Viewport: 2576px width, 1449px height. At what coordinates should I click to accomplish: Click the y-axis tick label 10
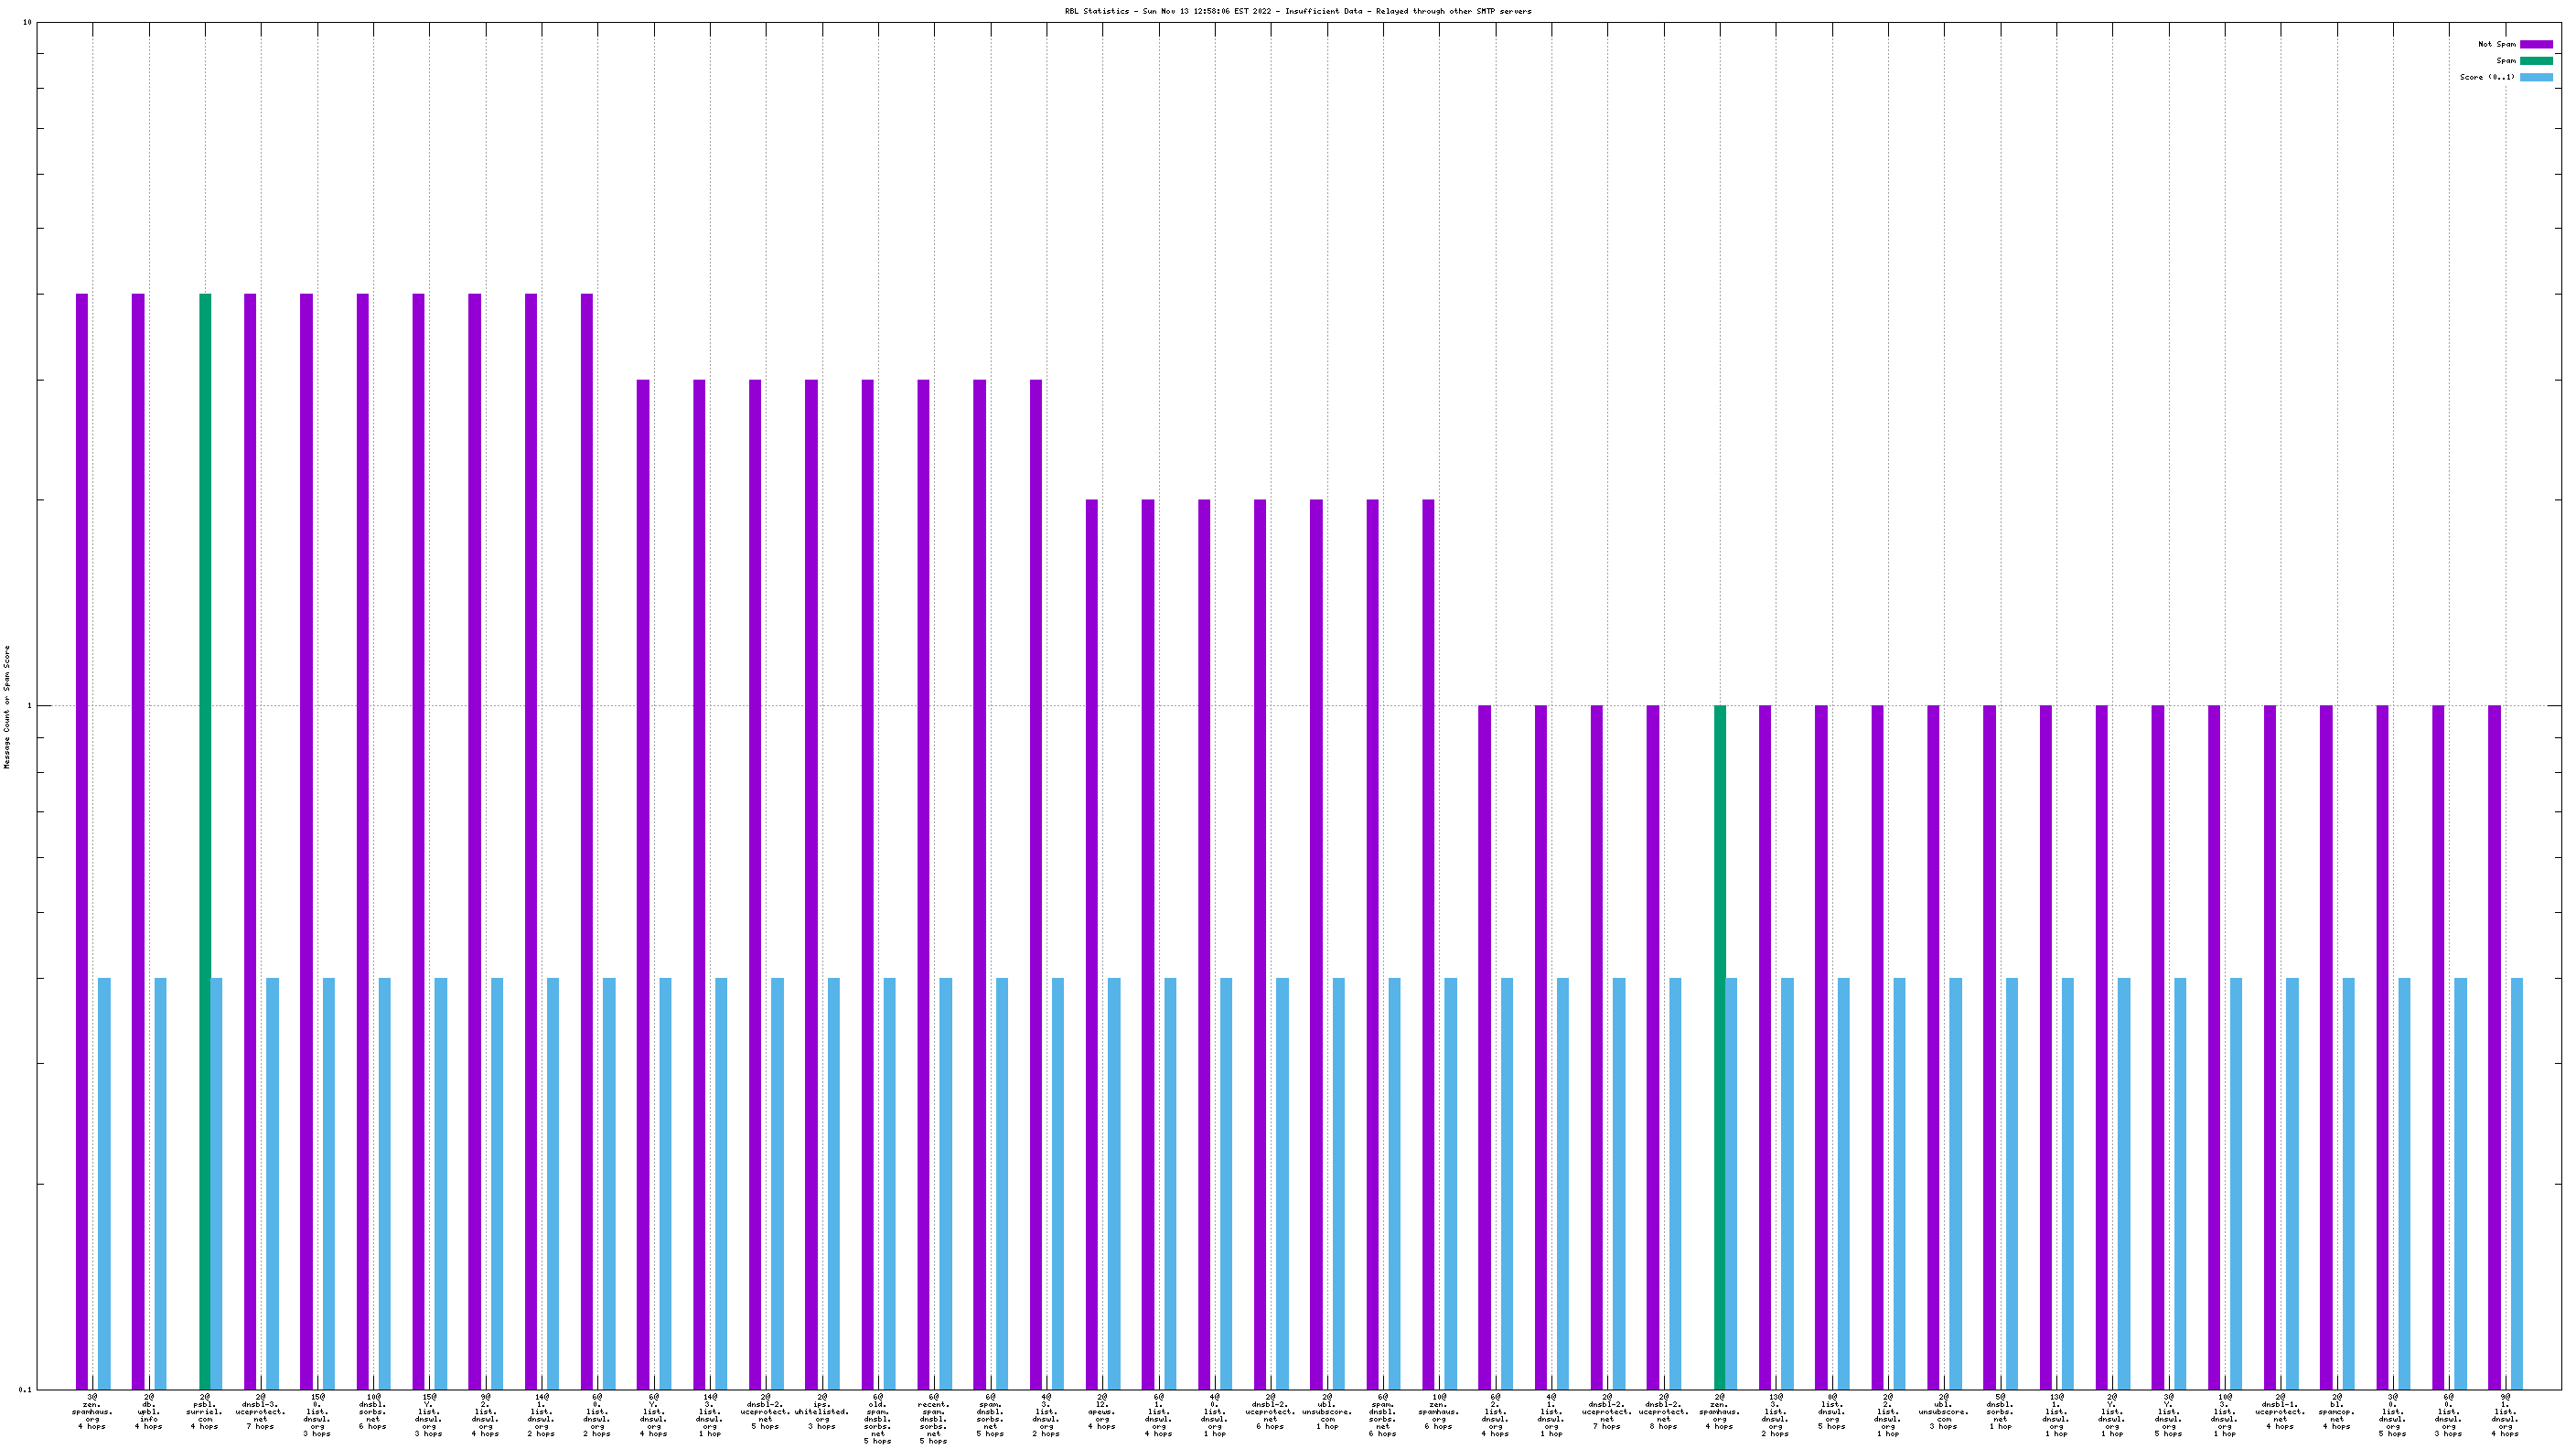point(27,22)
